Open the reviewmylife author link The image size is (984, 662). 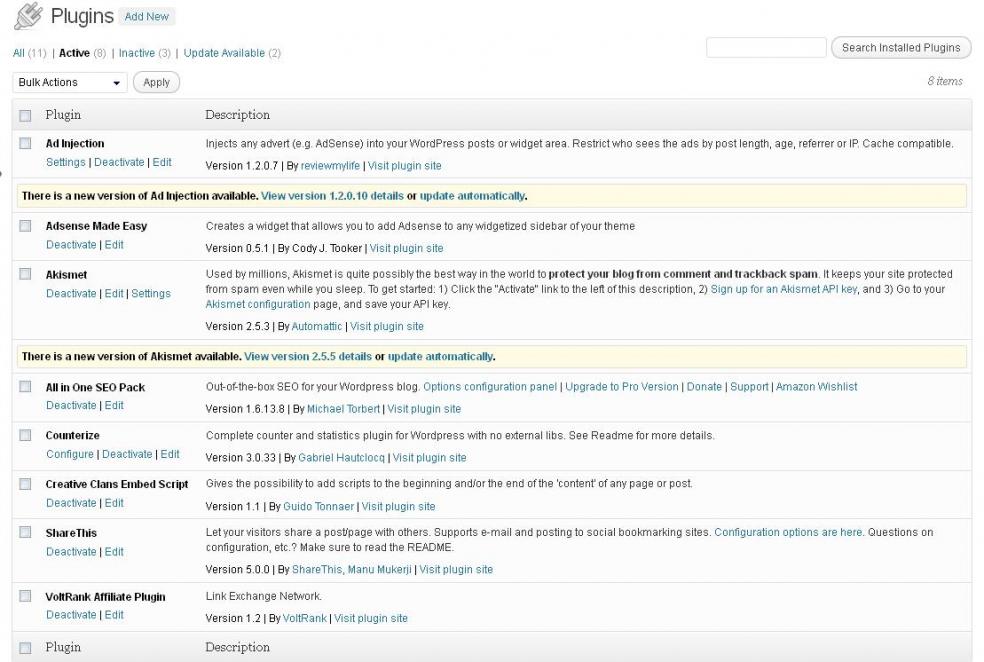click(x=330, y=166)
